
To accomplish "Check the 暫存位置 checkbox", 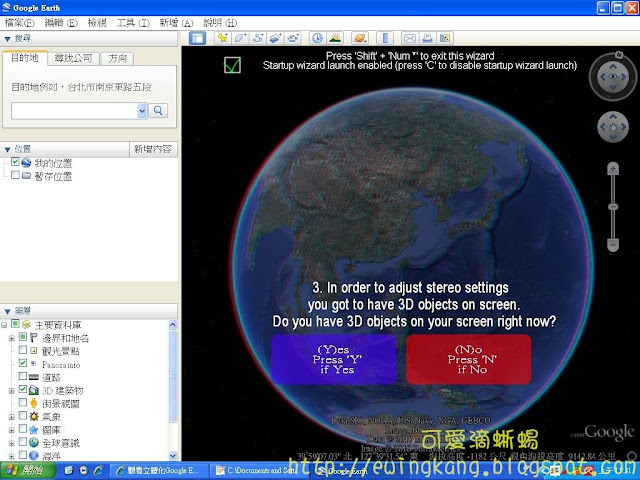I will (16, 175).
